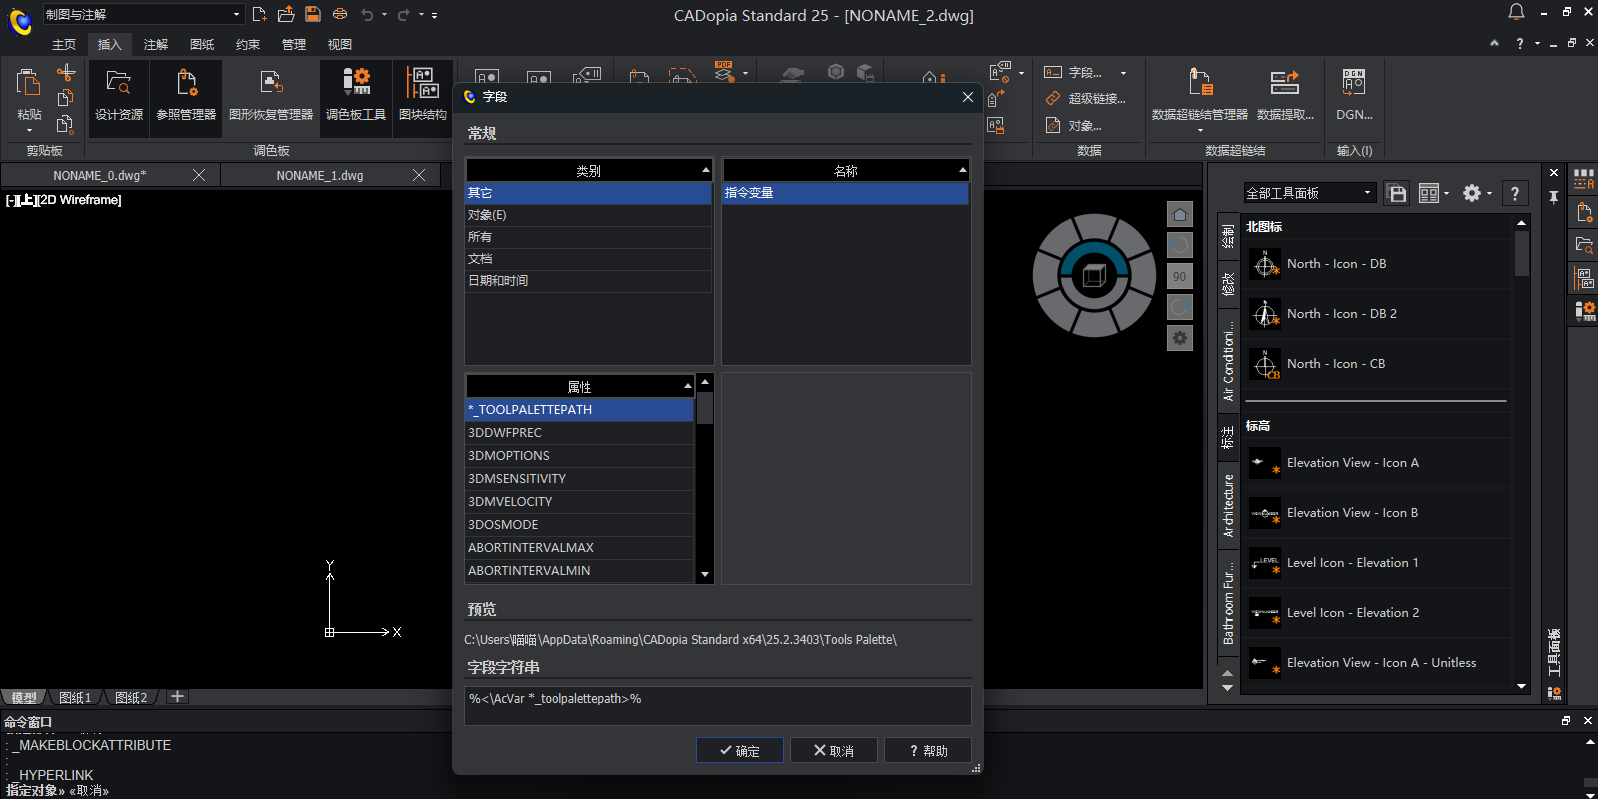Expand the 制图与注解 workspace dropdown

[237, 14]
